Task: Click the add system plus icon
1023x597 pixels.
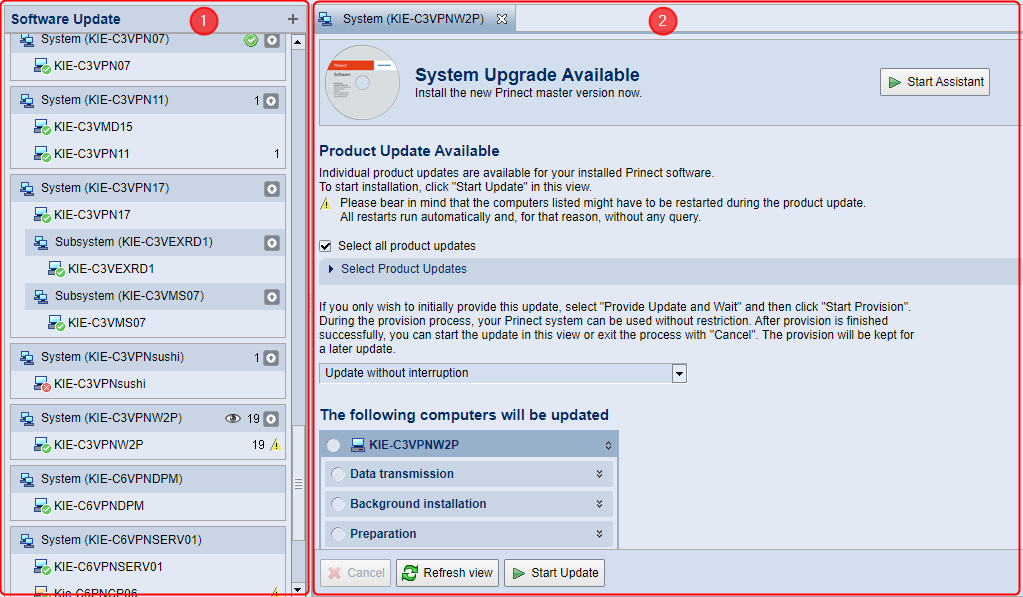Action: (x=292, y=19)
